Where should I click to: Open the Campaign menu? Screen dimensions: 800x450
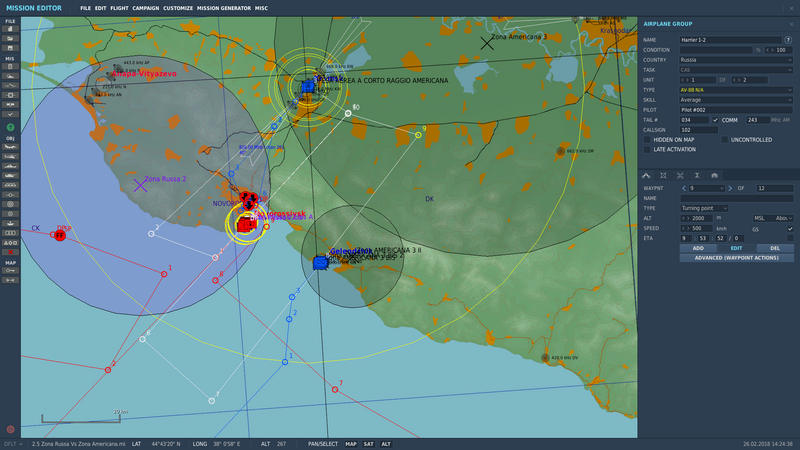[145, 7]
